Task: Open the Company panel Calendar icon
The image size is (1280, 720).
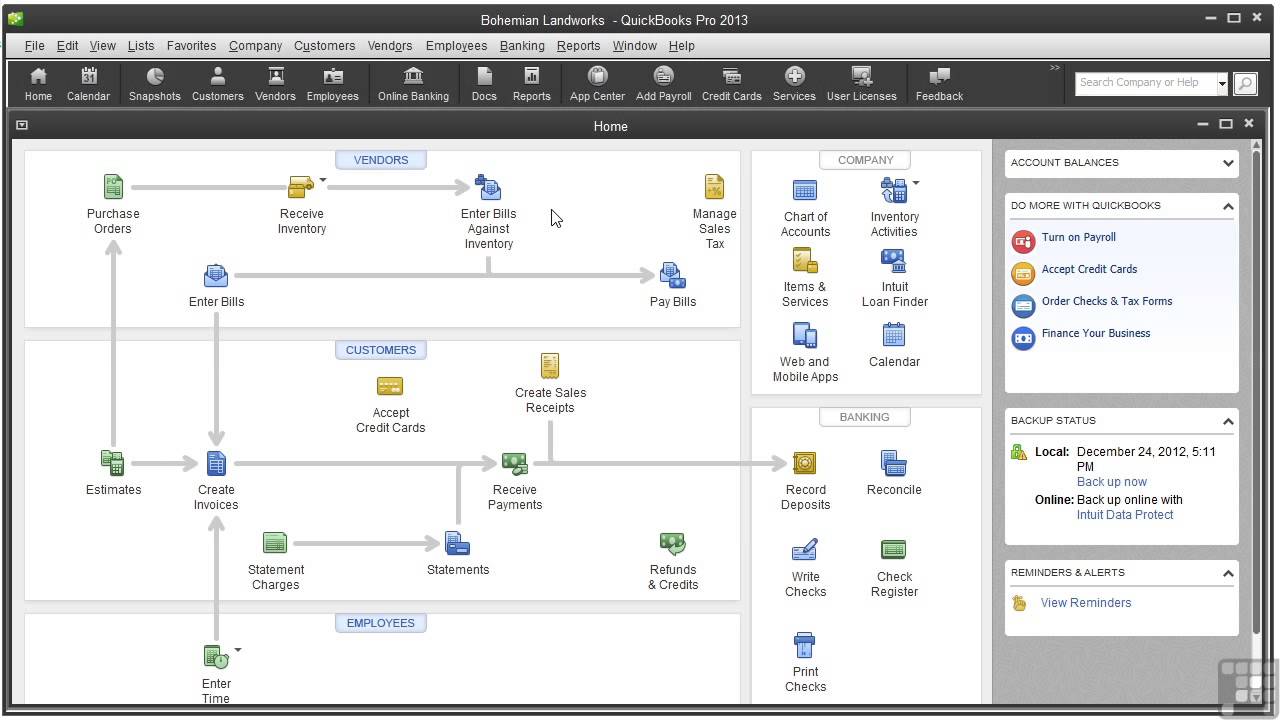Action: [893, 335]
